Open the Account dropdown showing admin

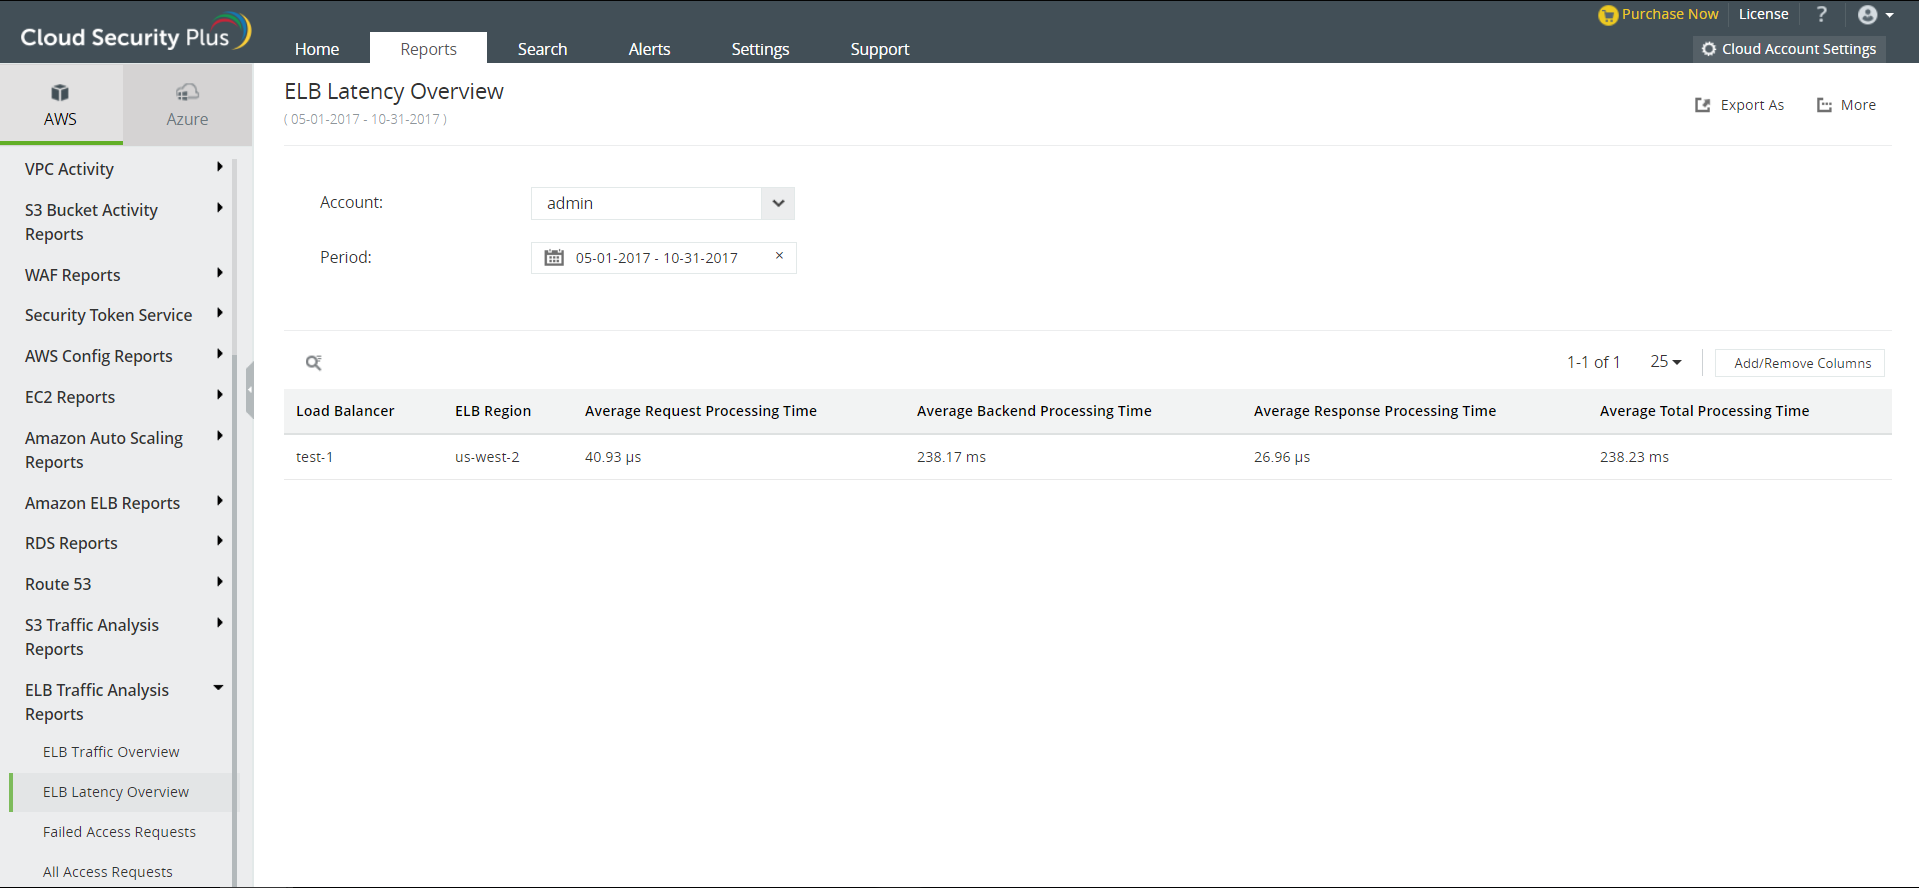(x=777, y=203)
